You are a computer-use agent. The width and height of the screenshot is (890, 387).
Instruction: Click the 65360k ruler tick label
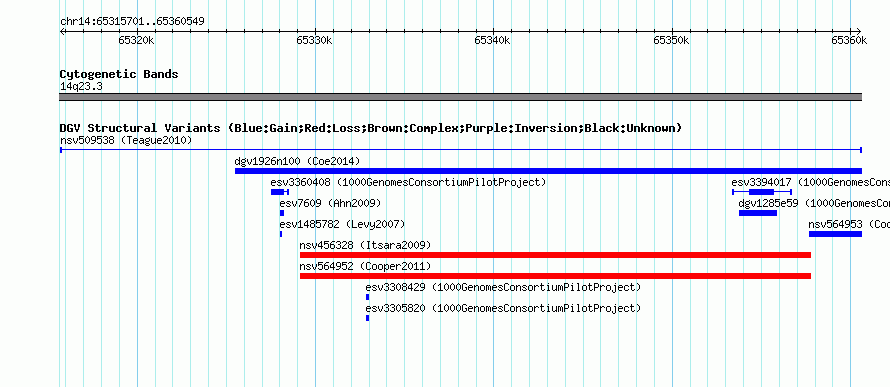pos(849,40)
